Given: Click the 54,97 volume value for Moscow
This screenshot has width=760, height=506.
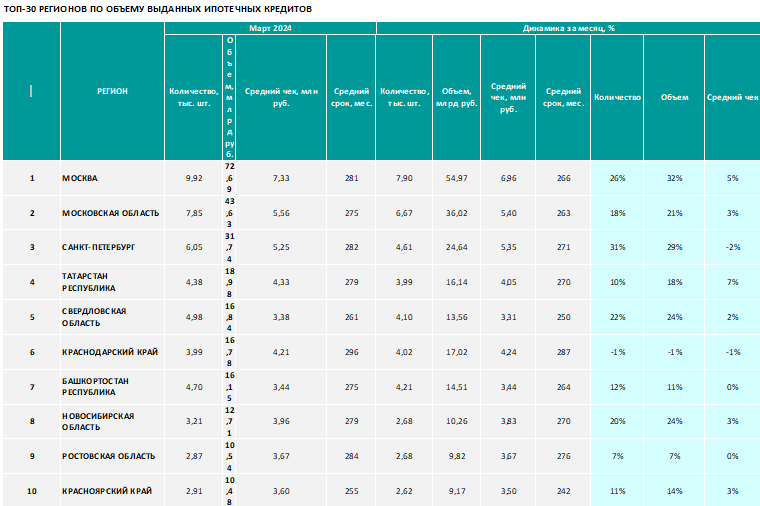Looking at the screenshot, I should (457, 178).
